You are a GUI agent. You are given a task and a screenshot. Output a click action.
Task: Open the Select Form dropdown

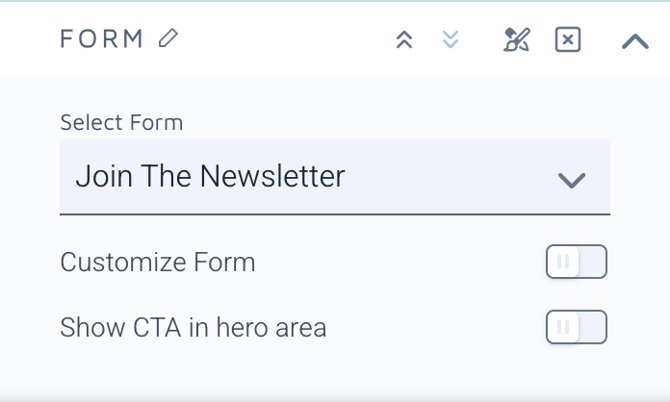[x=334, y=177]
